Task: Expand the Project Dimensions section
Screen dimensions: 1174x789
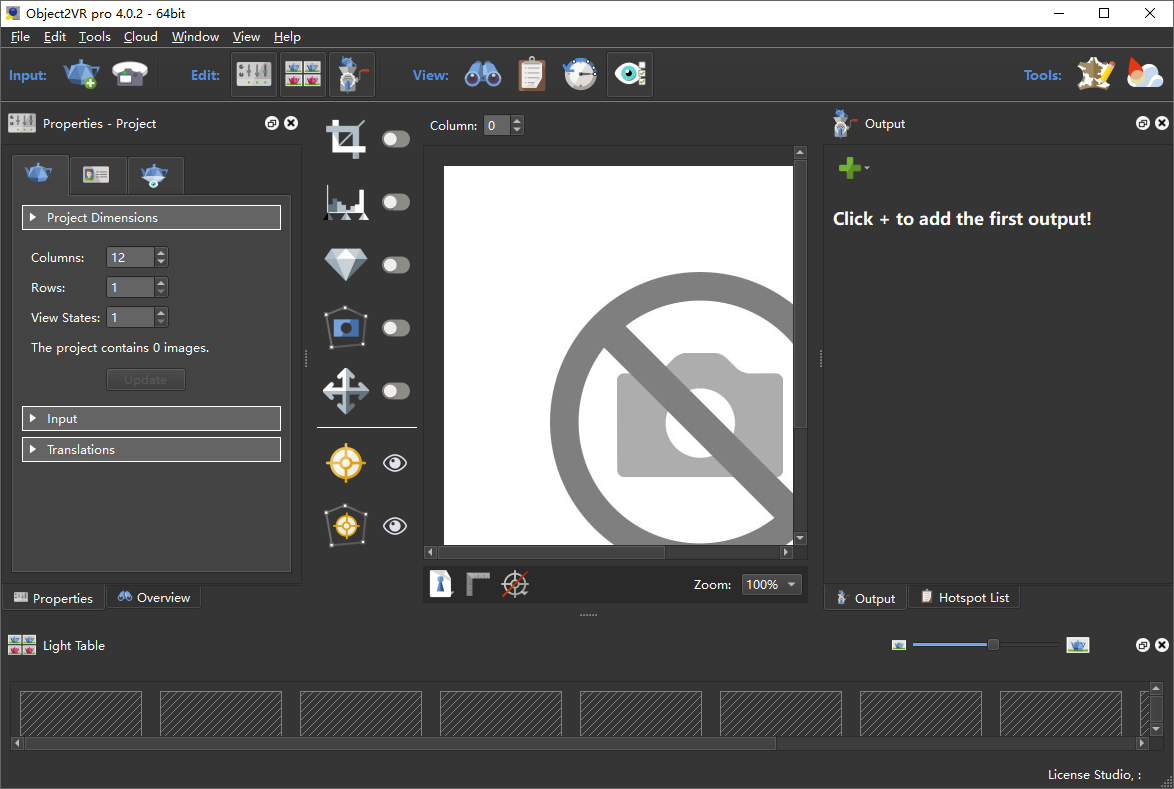Action: click(151, 218)
